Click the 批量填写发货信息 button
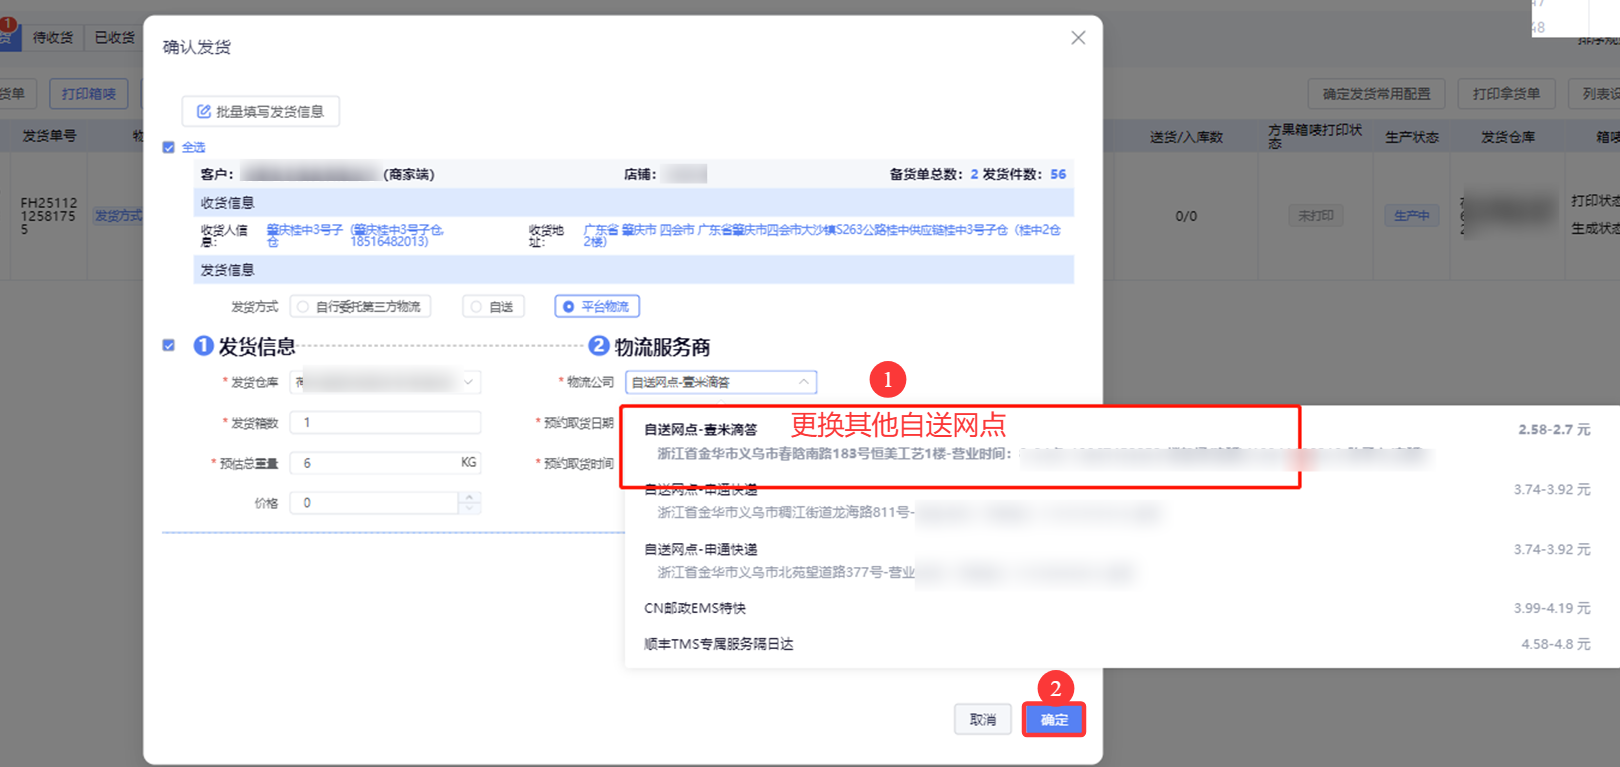 click(261, 111)
